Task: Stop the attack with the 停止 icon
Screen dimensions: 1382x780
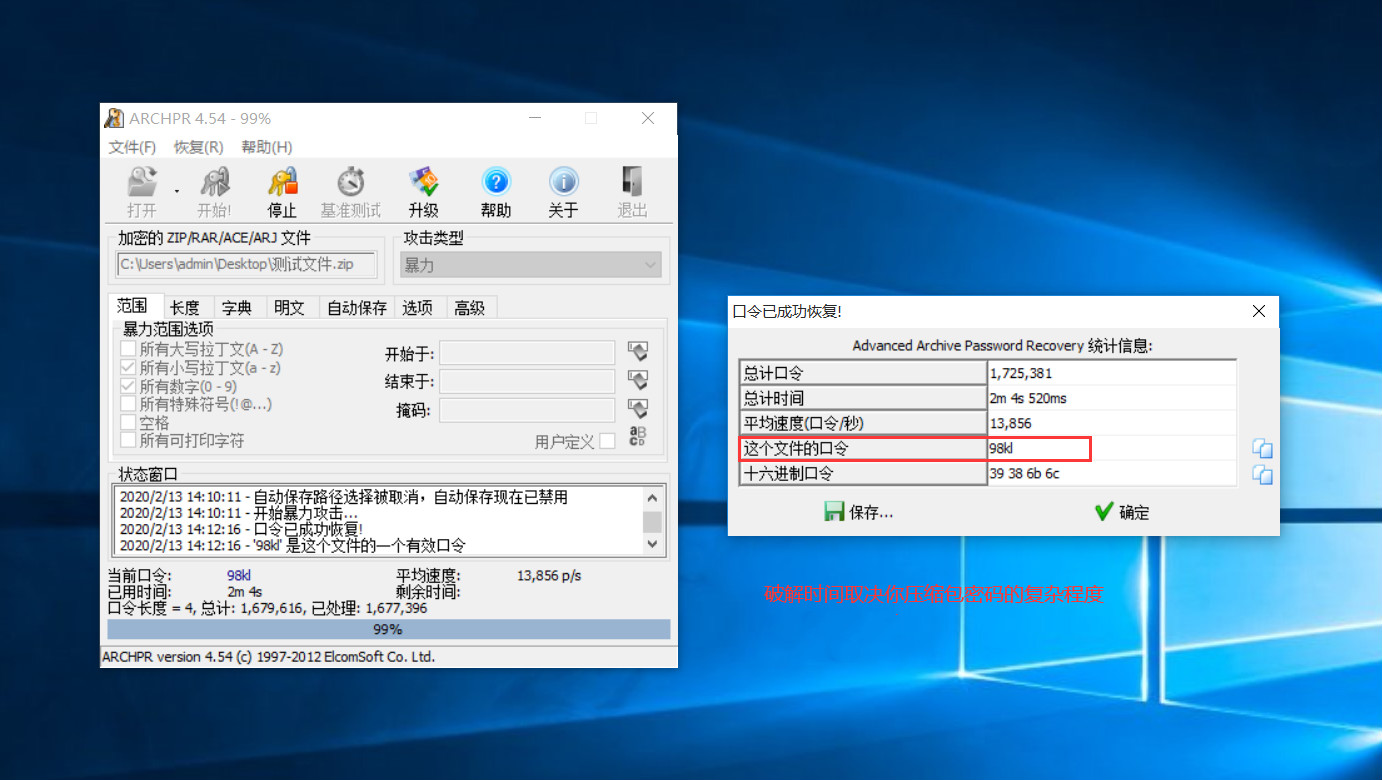Action: 283,182
